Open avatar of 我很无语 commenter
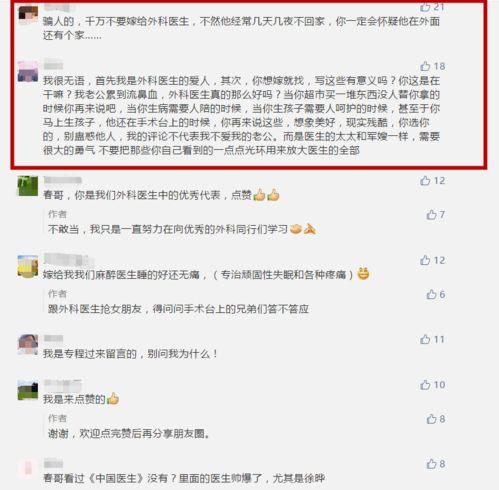The height and width of the screenshot is (490, 499). click(28, 71)
